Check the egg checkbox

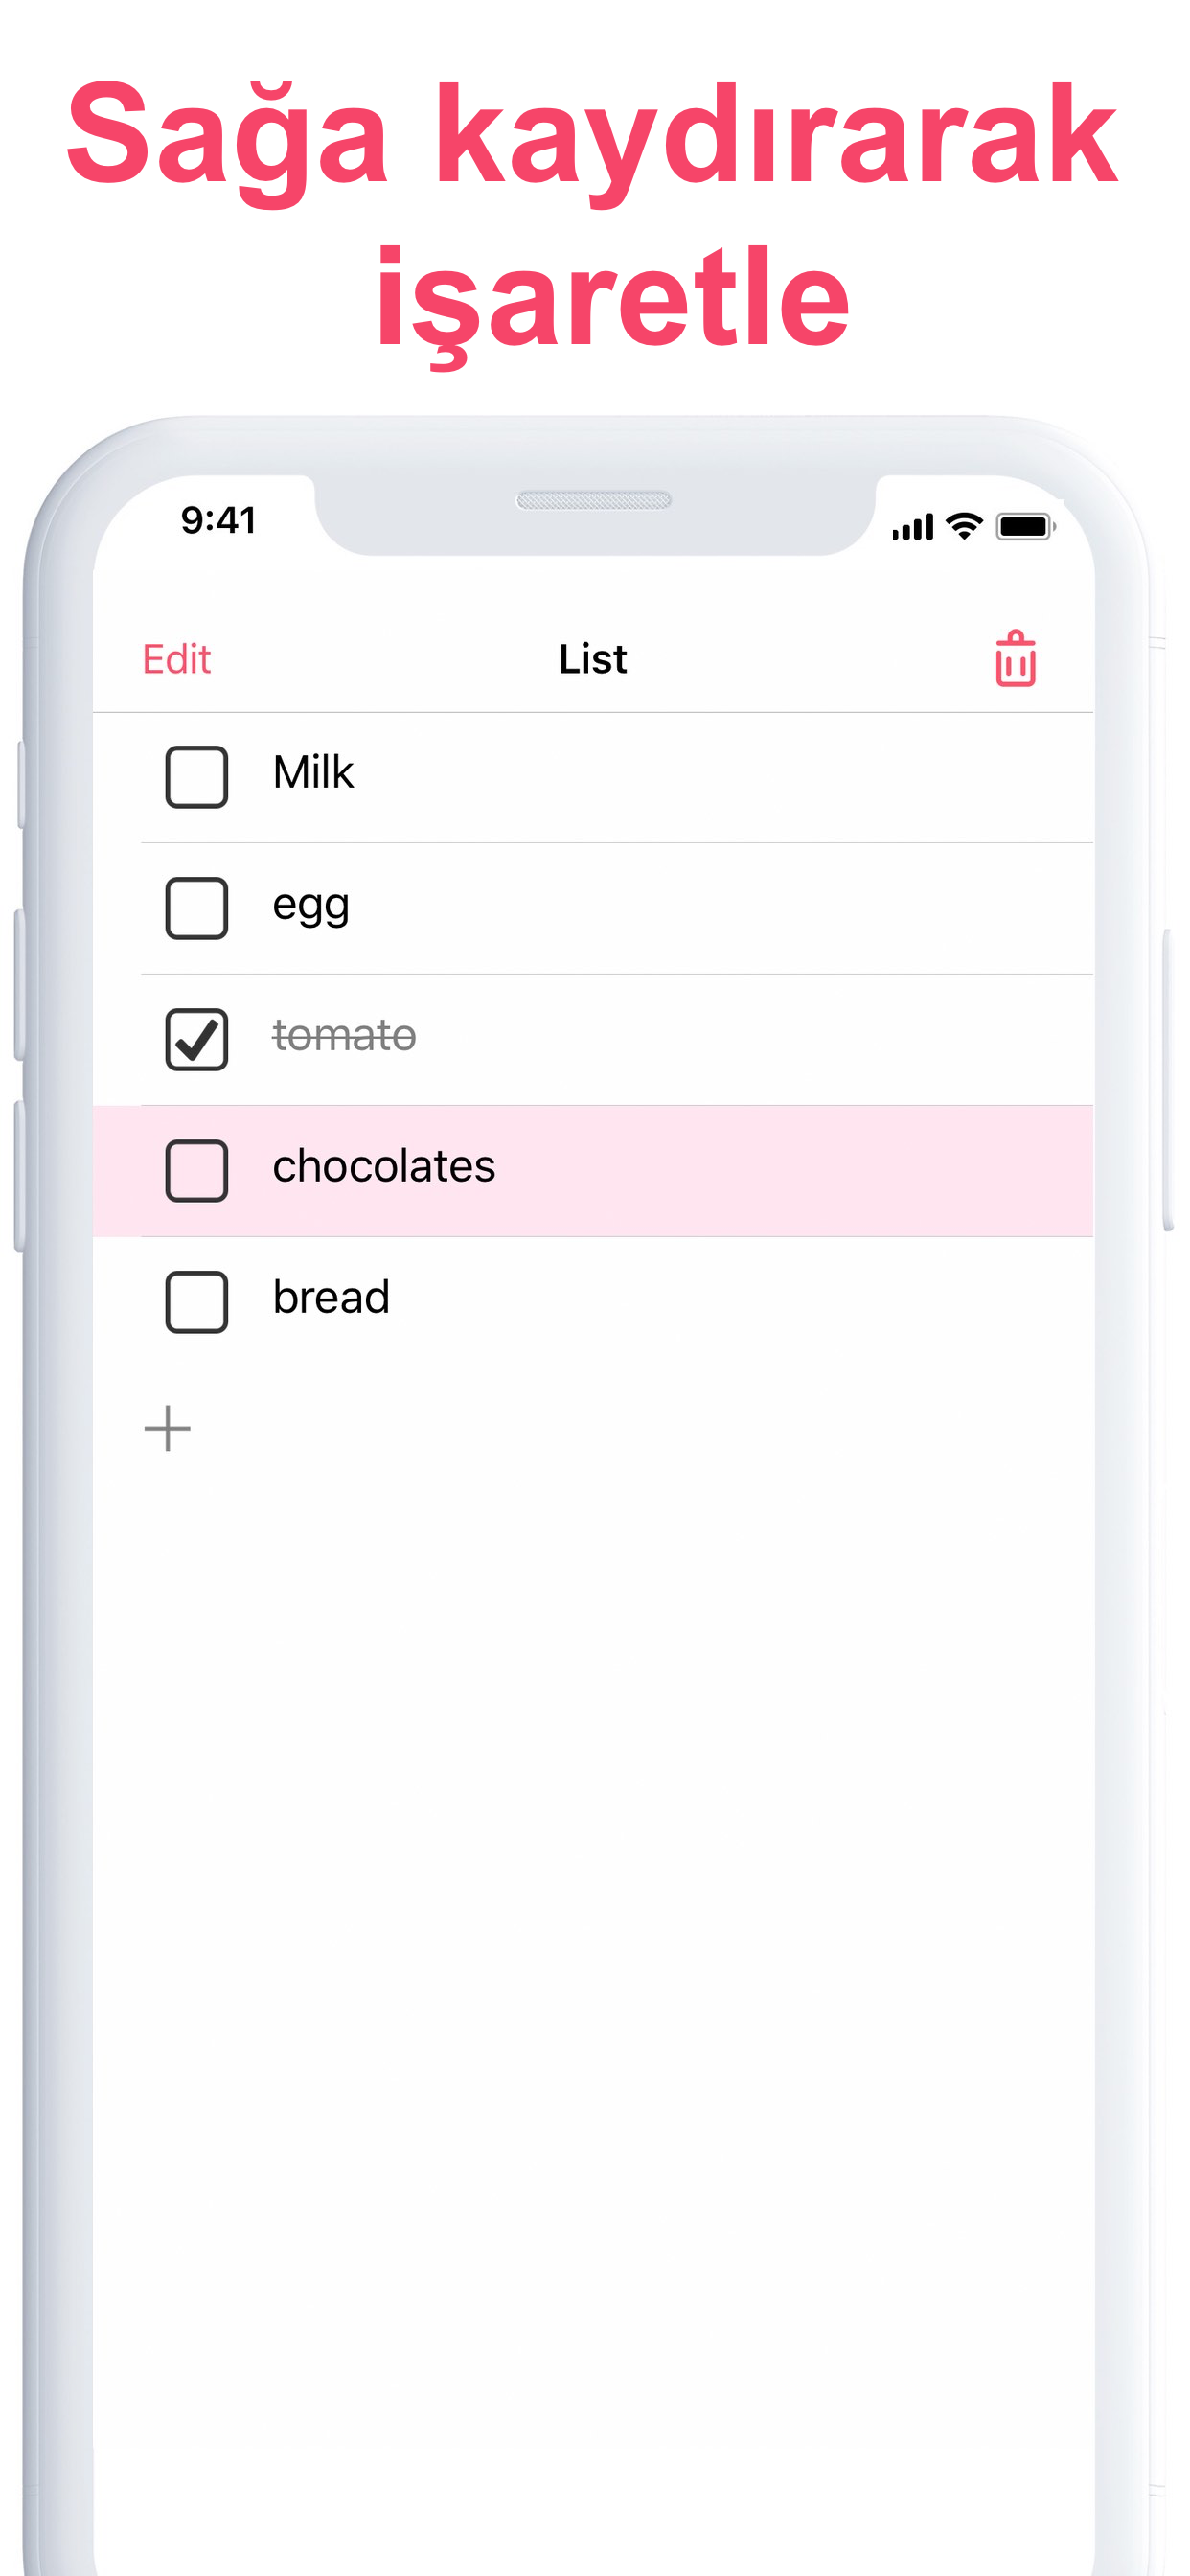pyautogui.click(x=196, y=908)
